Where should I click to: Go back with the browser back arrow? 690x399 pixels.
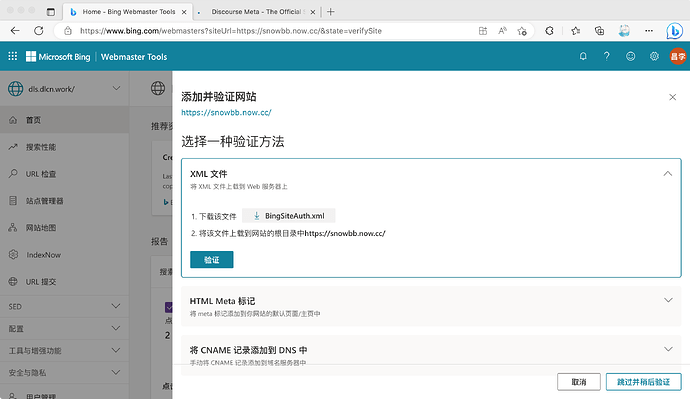pos(15,31)
